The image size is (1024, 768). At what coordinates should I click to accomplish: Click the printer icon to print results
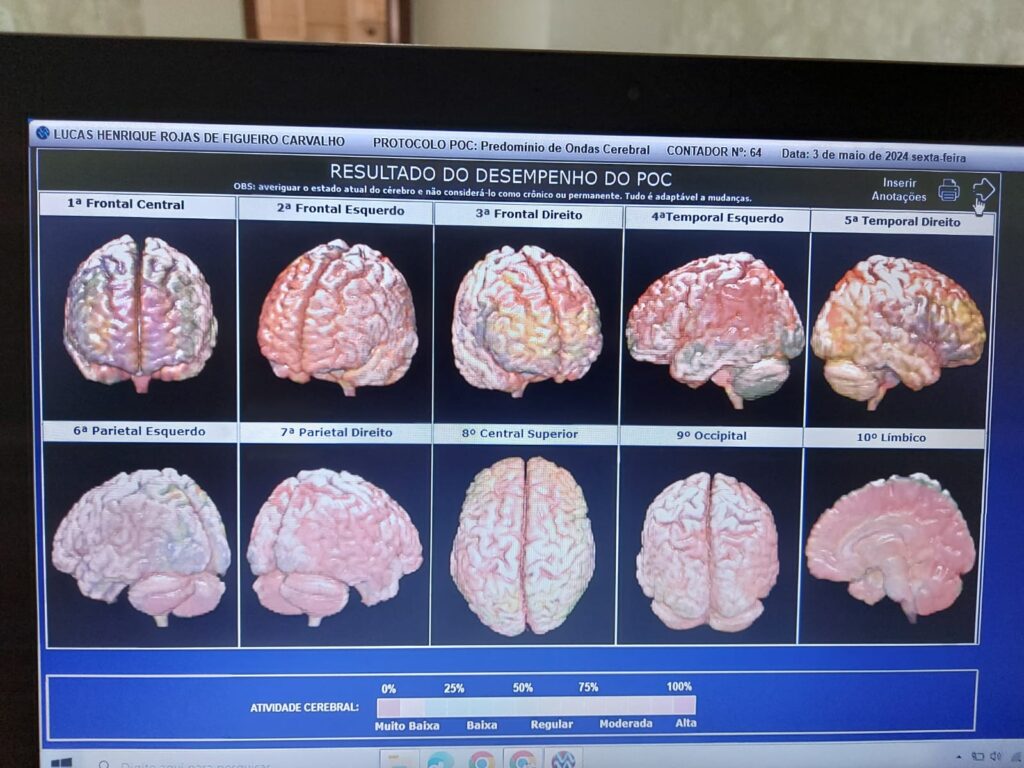948,190
